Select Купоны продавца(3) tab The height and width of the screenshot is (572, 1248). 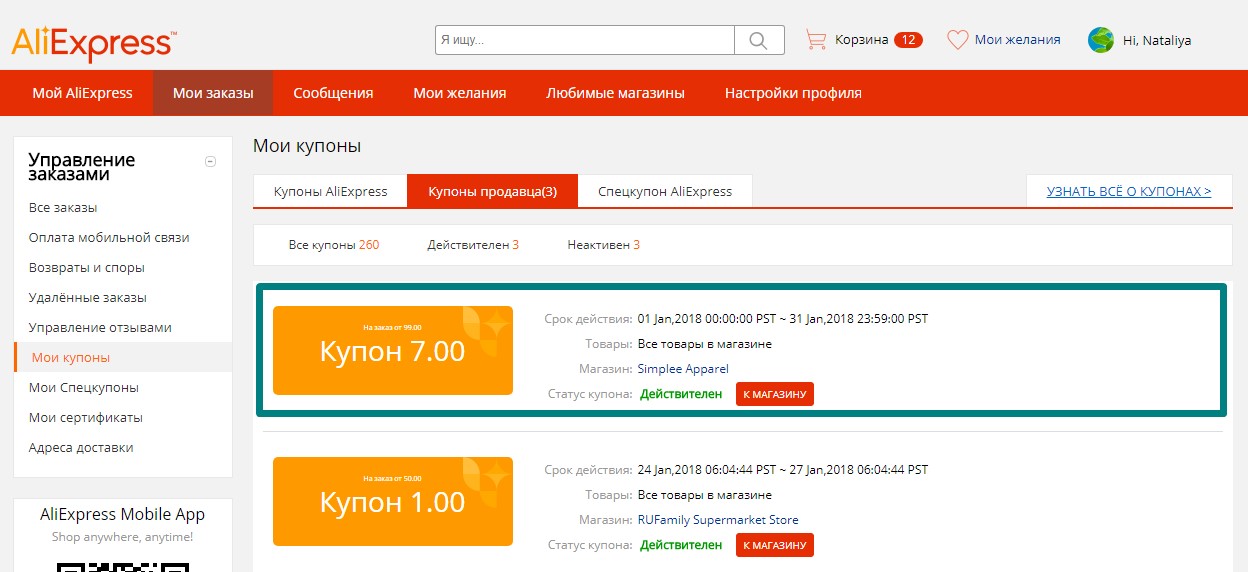click(492, 191)
